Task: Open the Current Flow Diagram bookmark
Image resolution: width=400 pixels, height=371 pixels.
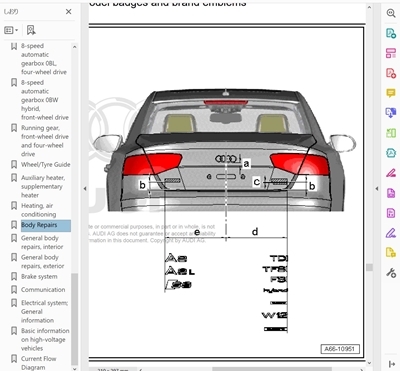Action: [x=38, y=363]
